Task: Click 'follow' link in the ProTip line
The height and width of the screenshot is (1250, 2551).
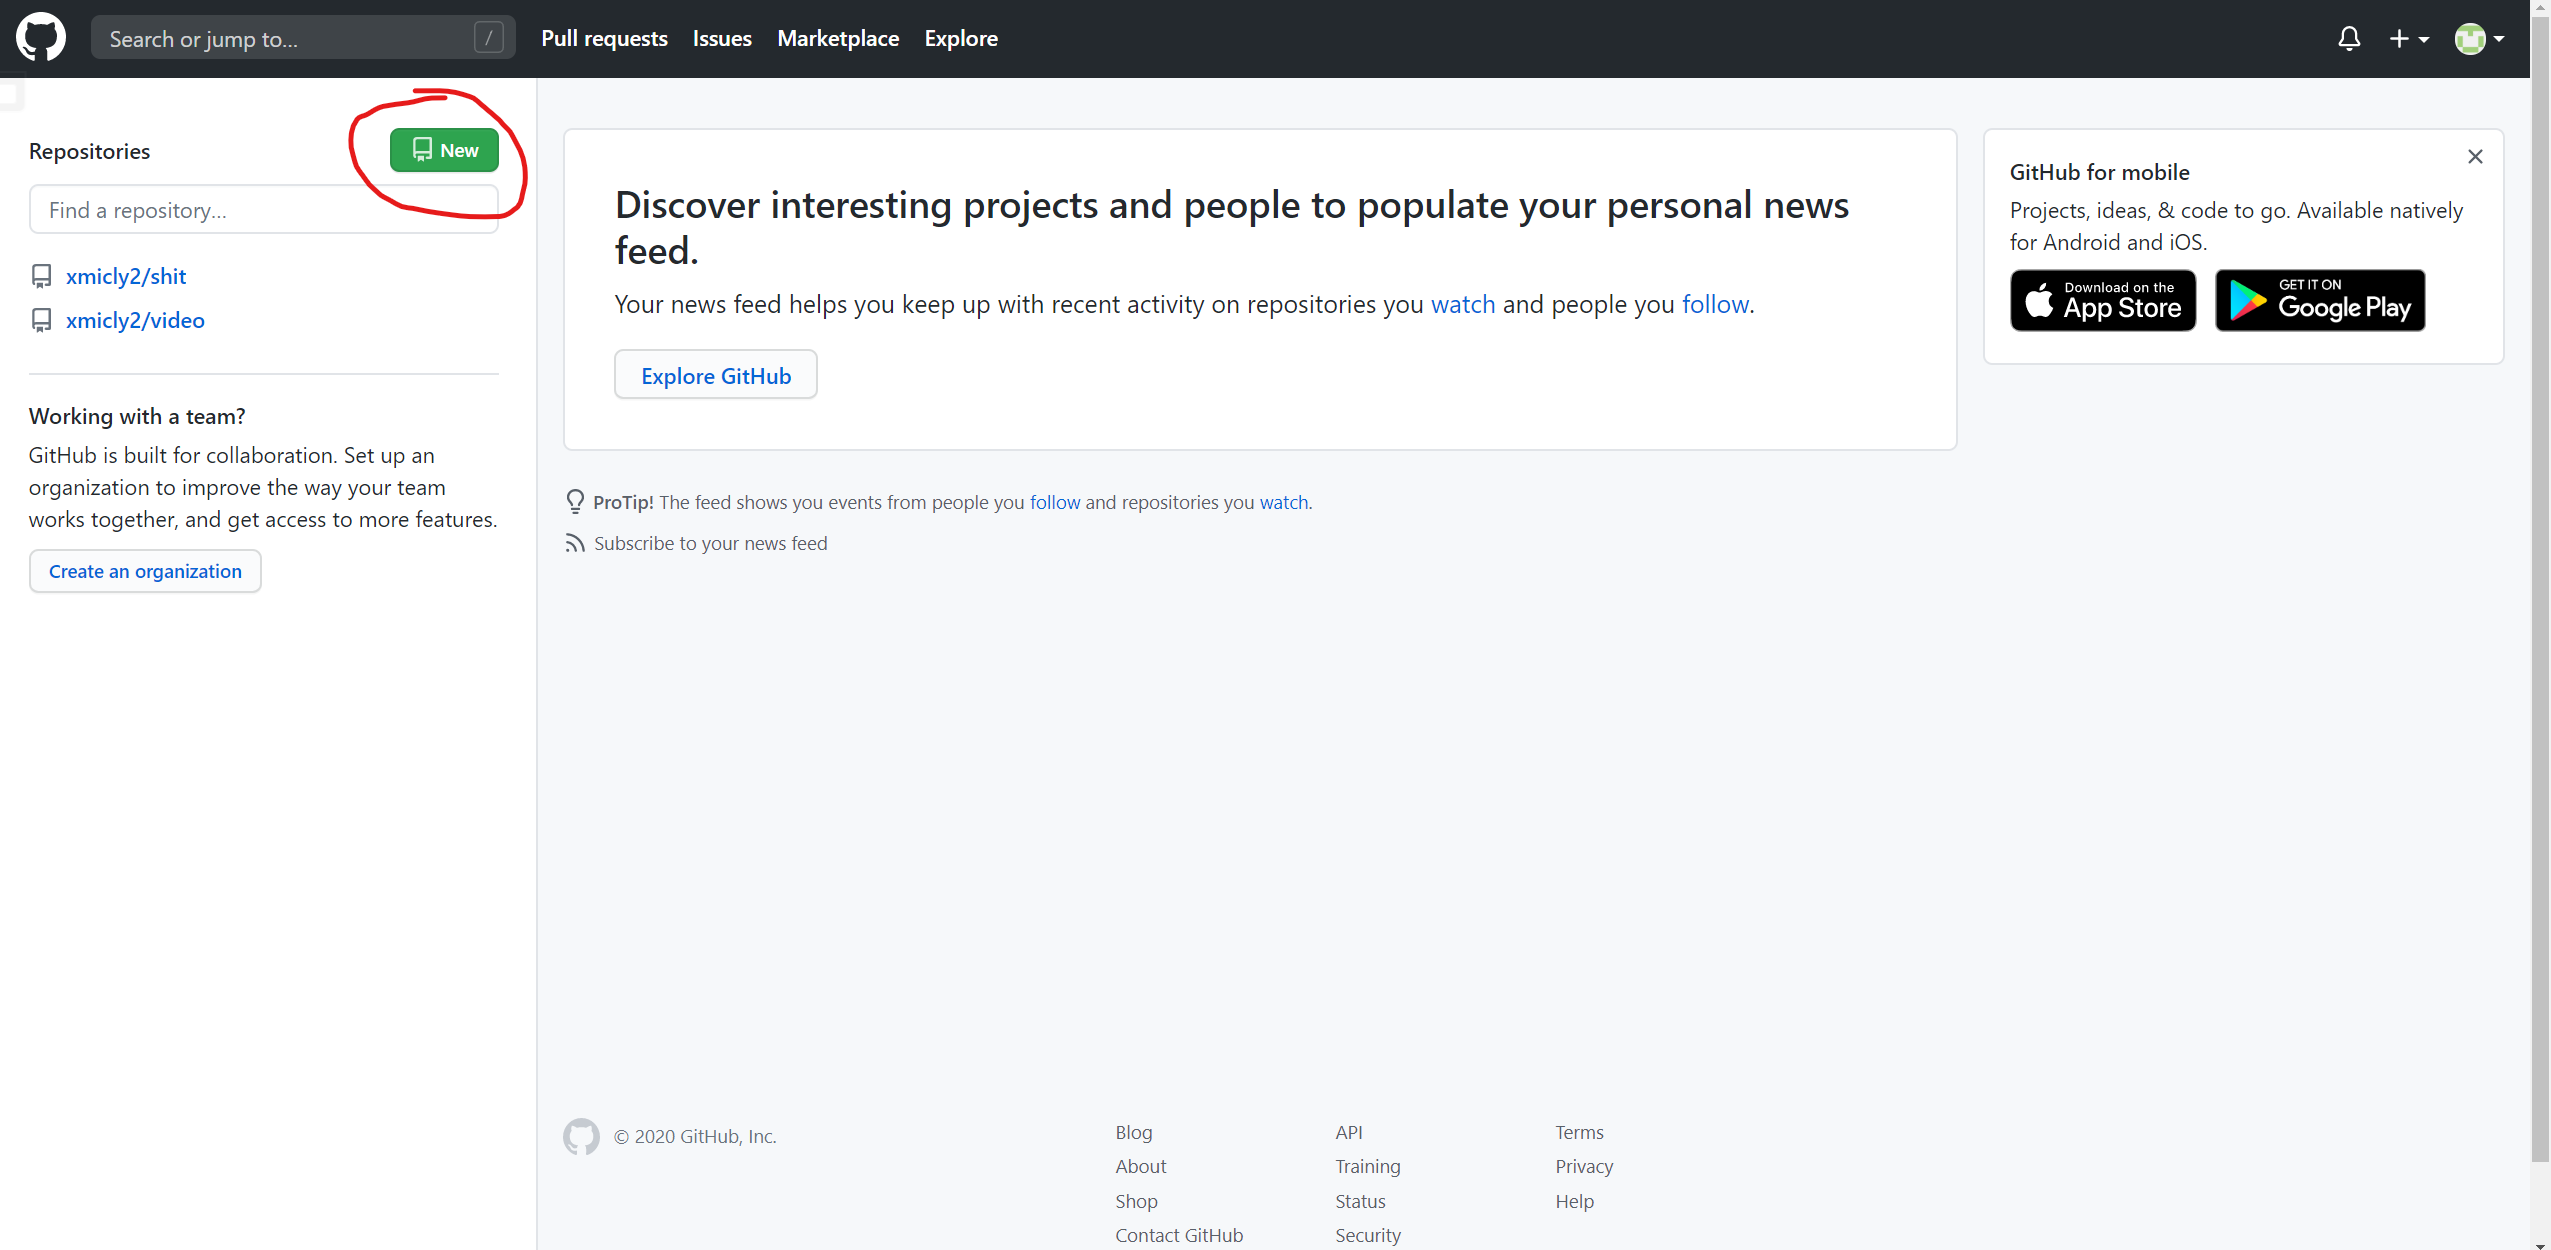Action: (x=1055, y=502)
